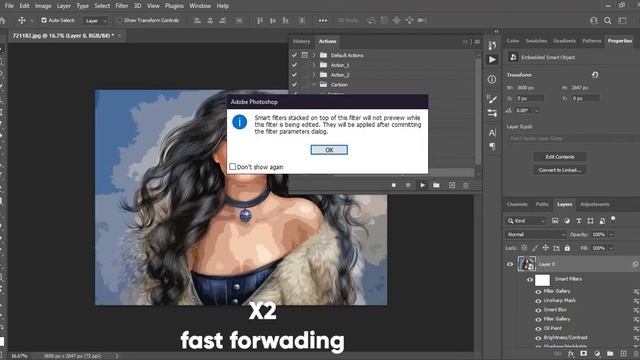Open the workspace switcher icon
640x360 pixels.
(x=622, y=20)
